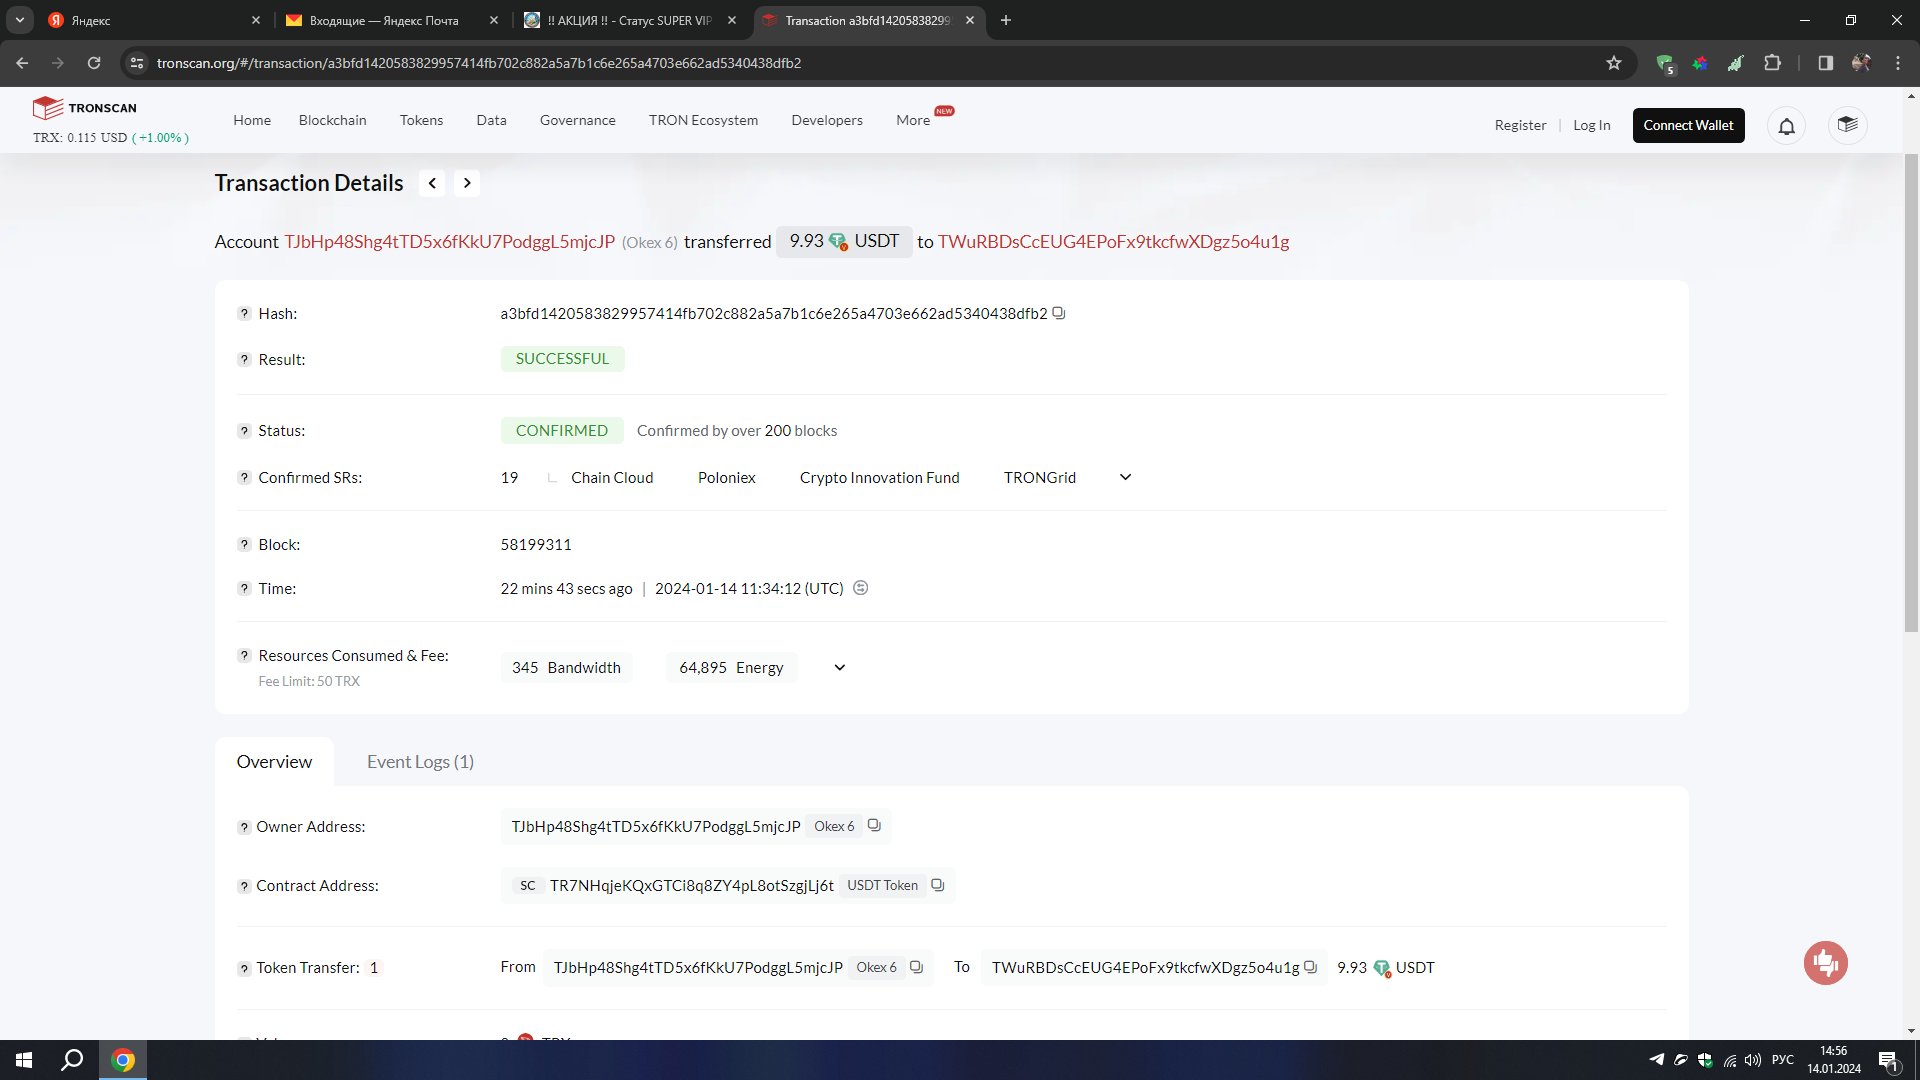Click the Log In link
This screenshot has height=1080, width=1920.
1591,125
